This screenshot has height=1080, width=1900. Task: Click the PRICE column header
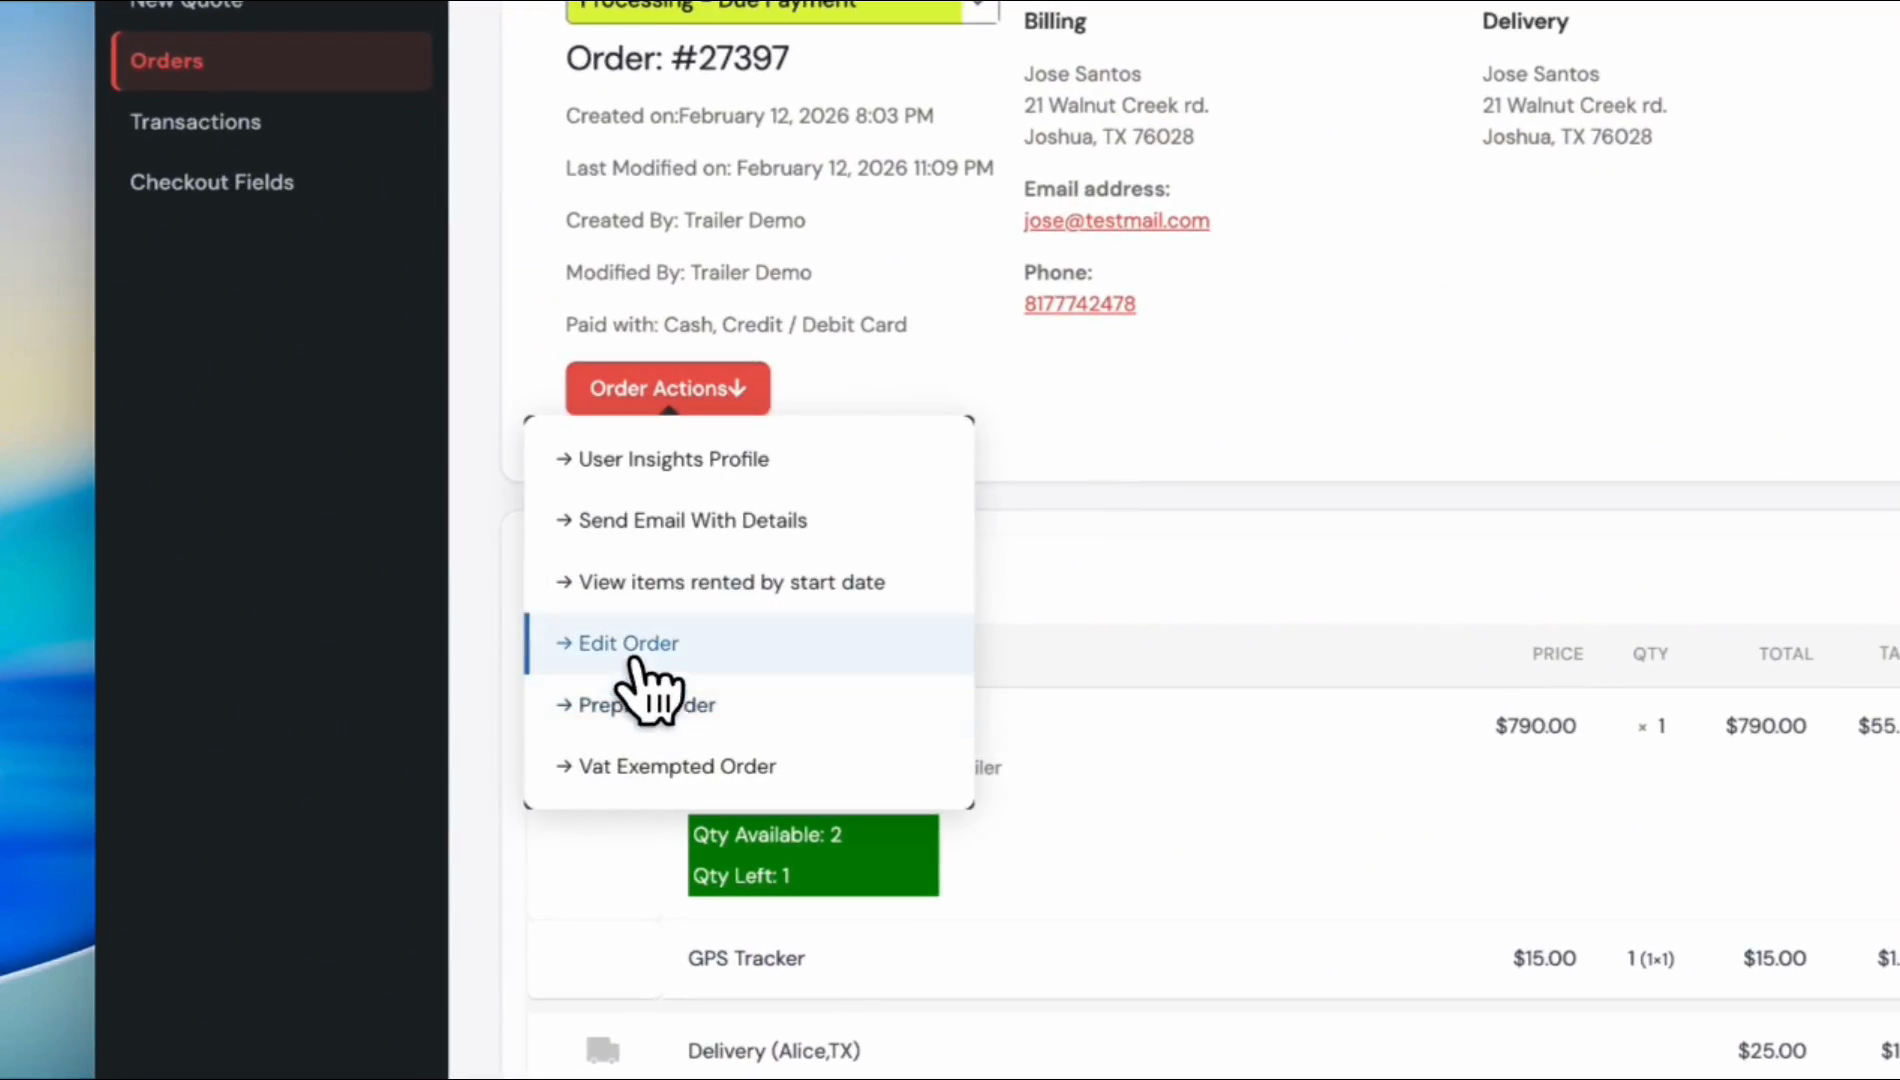1557,654
